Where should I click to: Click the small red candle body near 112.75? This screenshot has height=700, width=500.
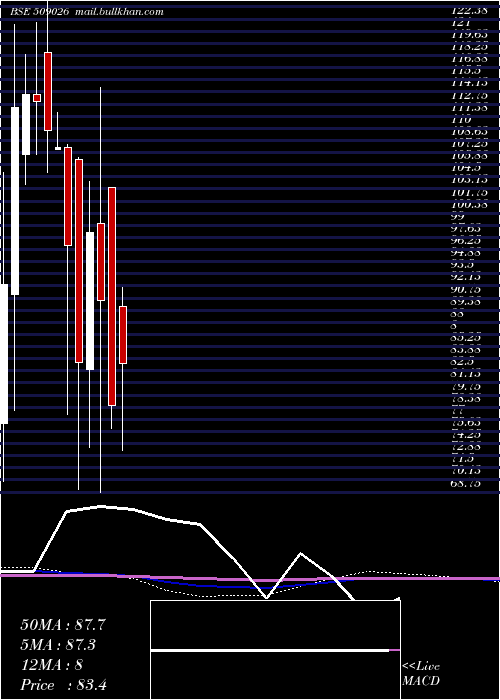point(37,98)
